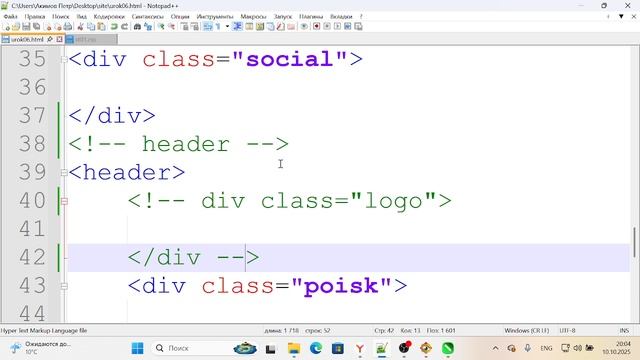Toggle Word Wrap in toolbar

coord(207,27)
